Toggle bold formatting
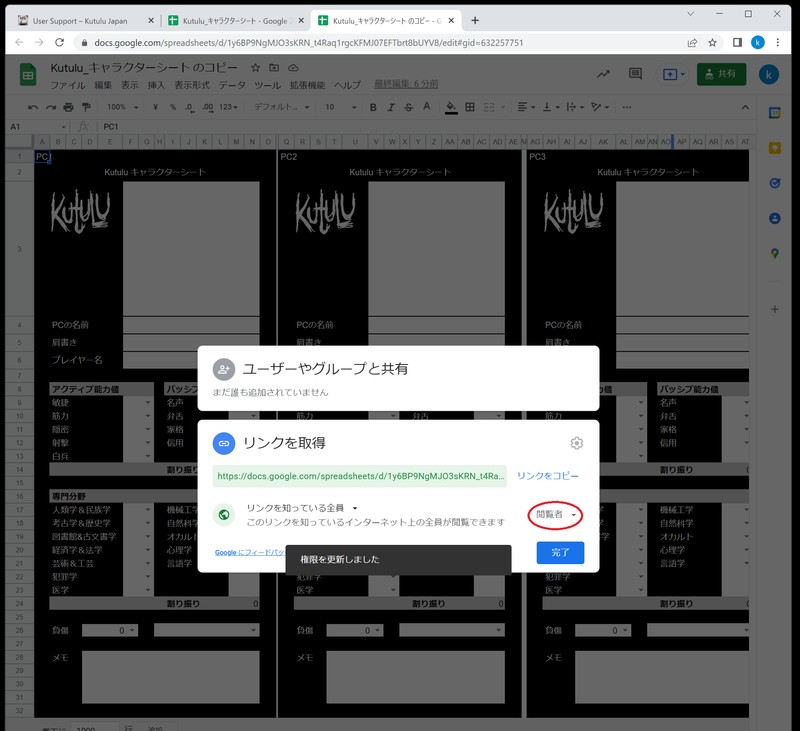Image resolution: width=800 pixels, height=731 pixels. pos(373,107)
